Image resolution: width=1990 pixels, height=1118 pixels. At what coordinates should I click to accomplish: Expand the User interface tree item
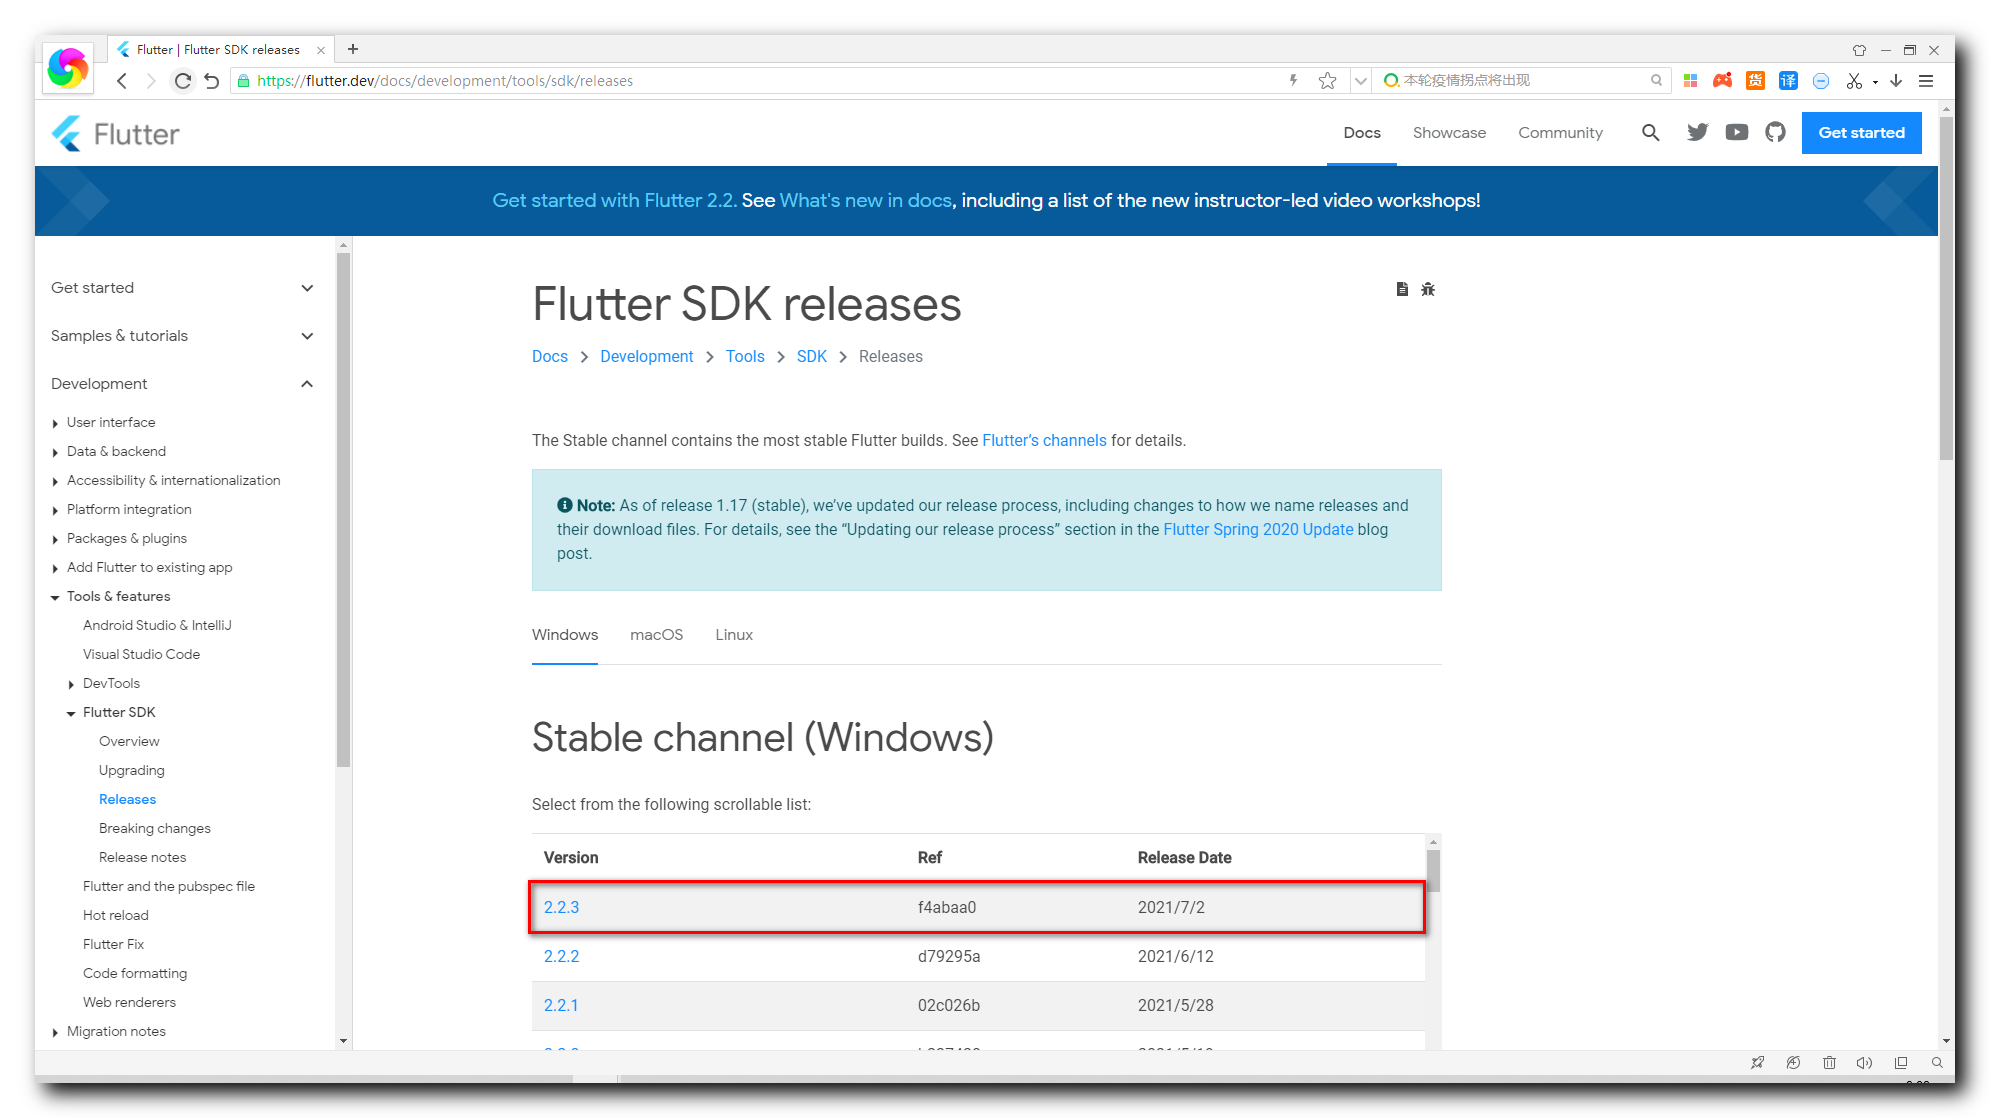point(55,424)
